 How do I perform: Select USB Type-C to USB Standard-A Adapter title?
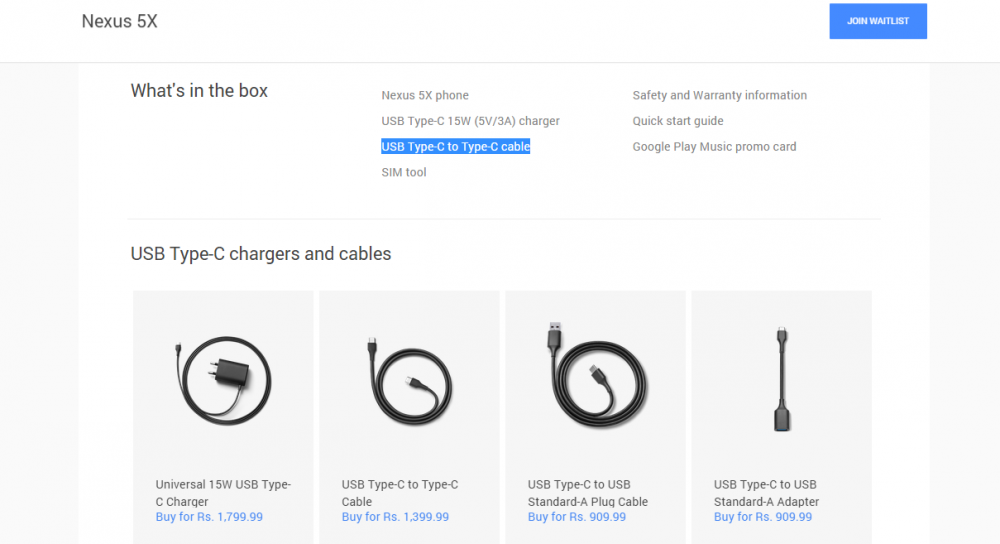coord(766,493)
